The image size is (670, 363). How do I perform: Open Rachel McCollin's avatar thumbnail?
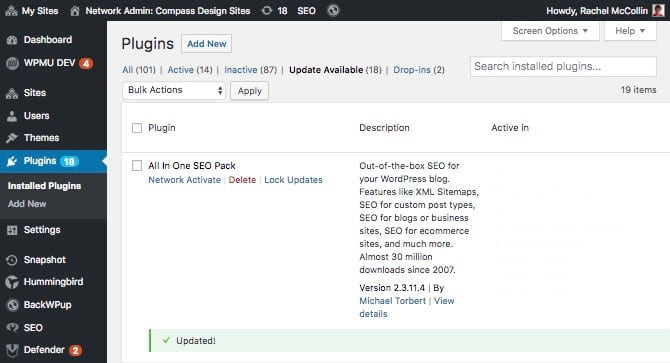pos(658,10)
